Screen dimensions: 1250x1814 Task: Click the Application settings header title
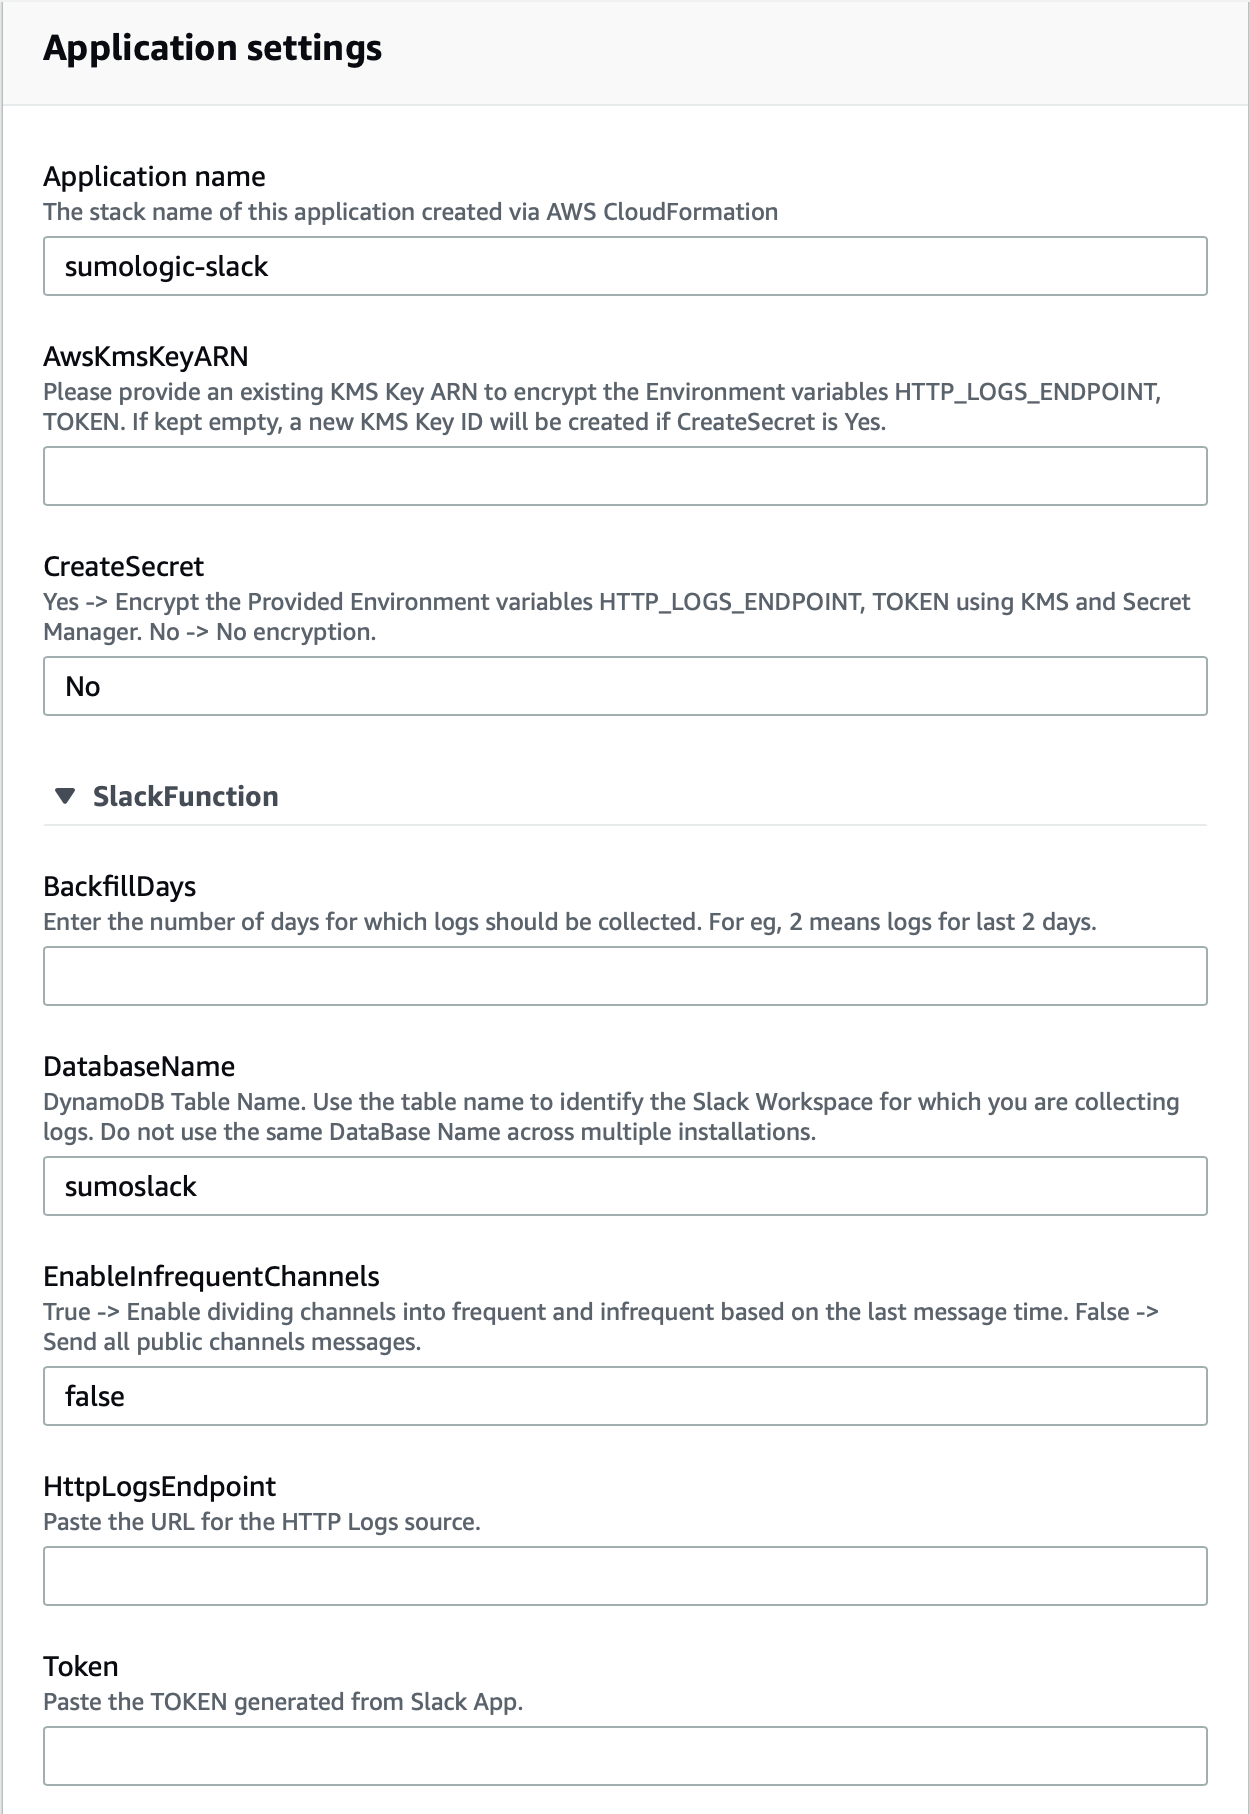pyautogui.click(x=212, y=48)
